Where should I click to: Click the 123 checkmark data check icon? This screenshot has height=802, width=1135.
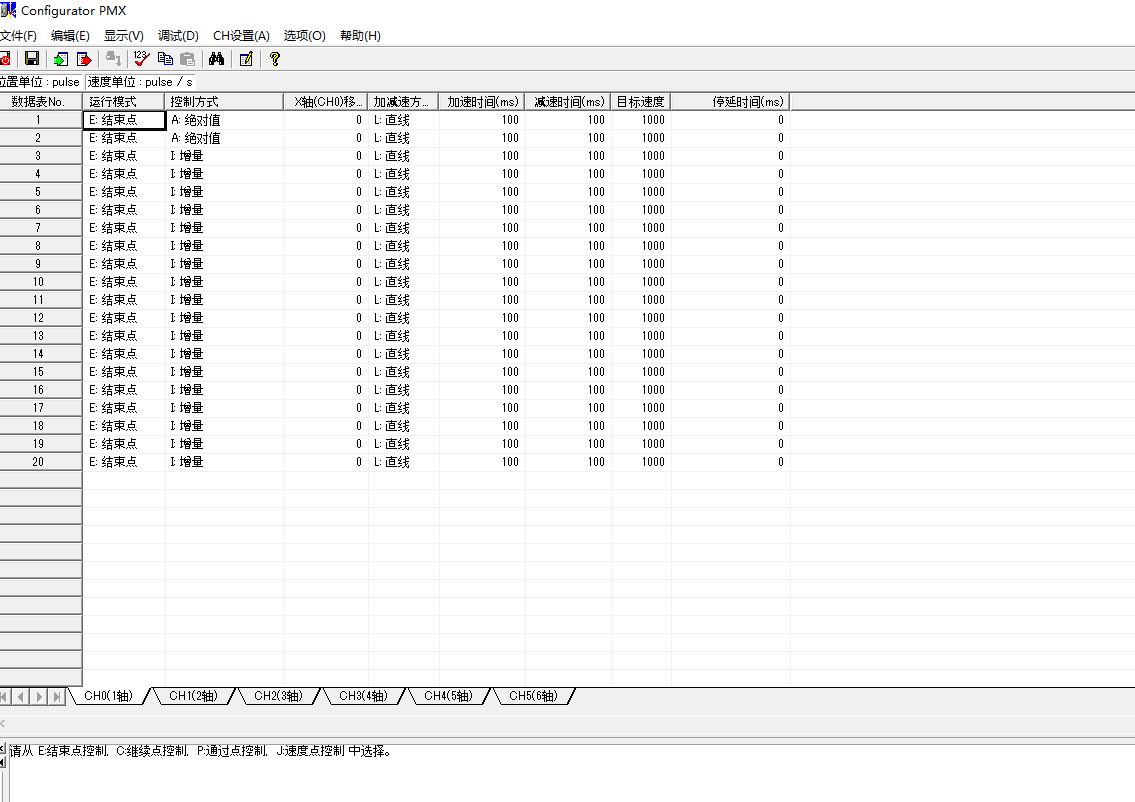(141, 59)
